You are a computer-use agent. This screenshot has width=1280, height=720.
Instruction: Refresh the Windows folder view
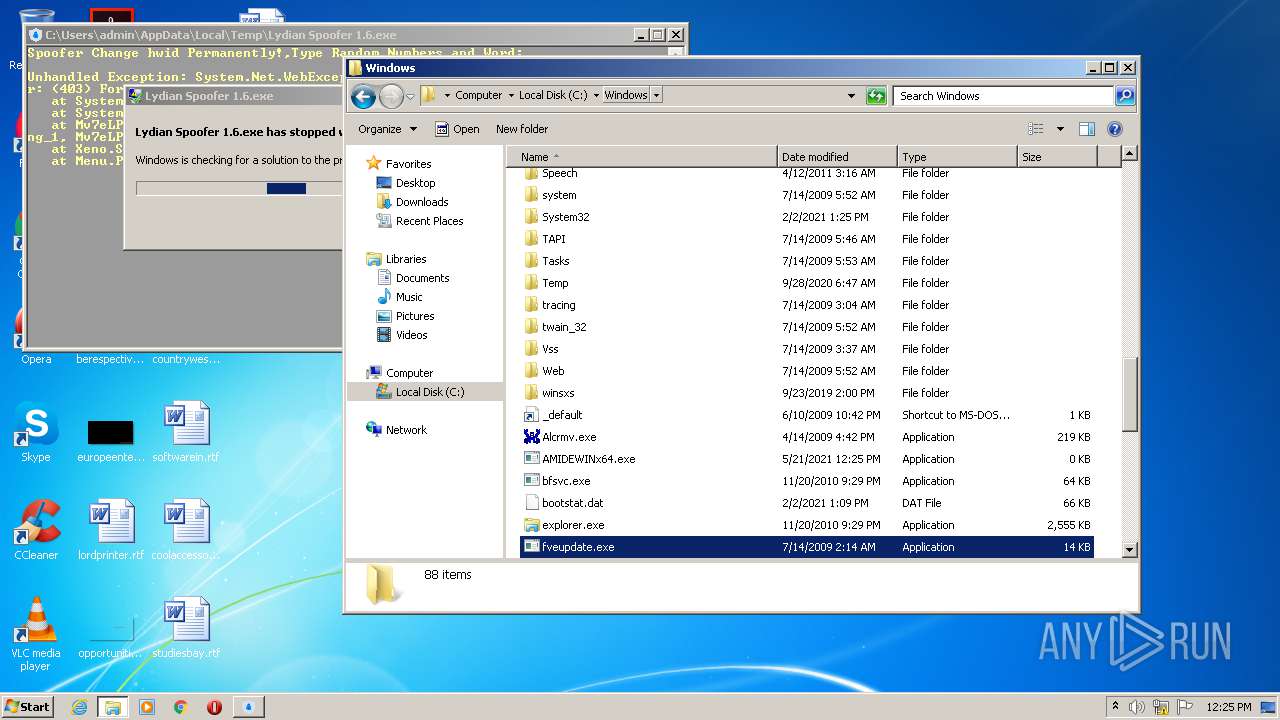876,96
